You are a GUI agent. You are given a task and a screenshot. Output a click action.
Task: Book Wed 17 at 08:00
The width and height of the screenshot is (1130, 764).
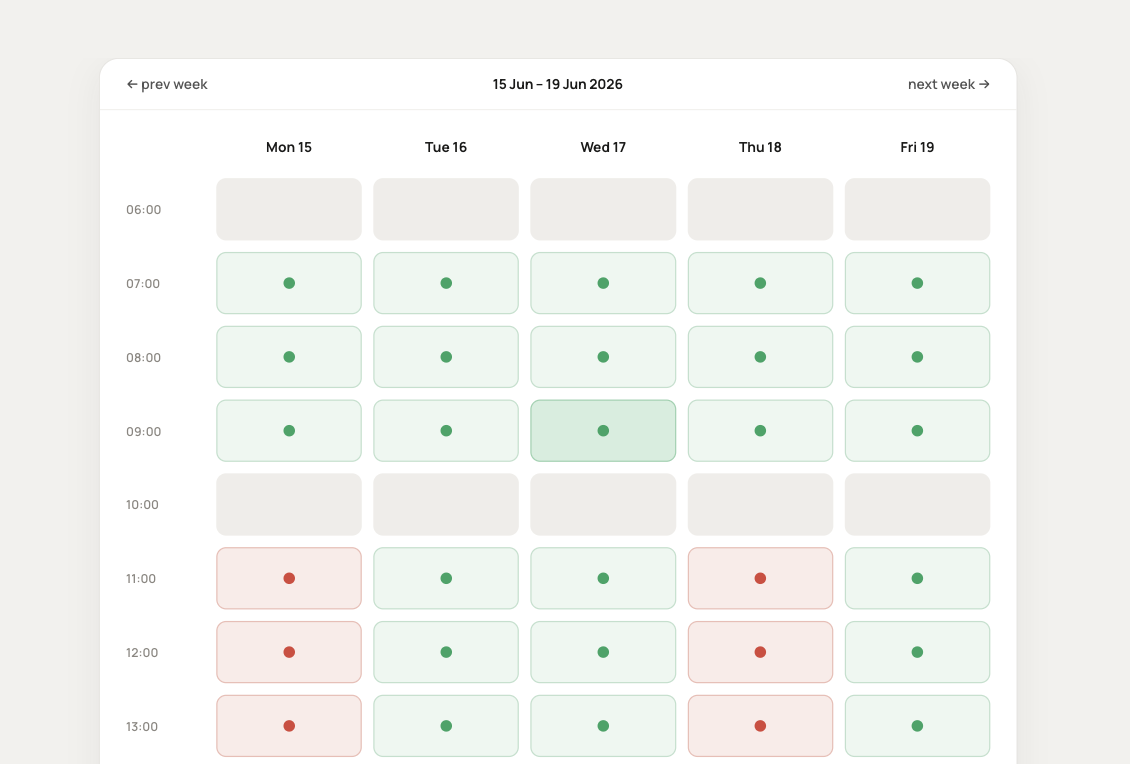coord(603,357)
